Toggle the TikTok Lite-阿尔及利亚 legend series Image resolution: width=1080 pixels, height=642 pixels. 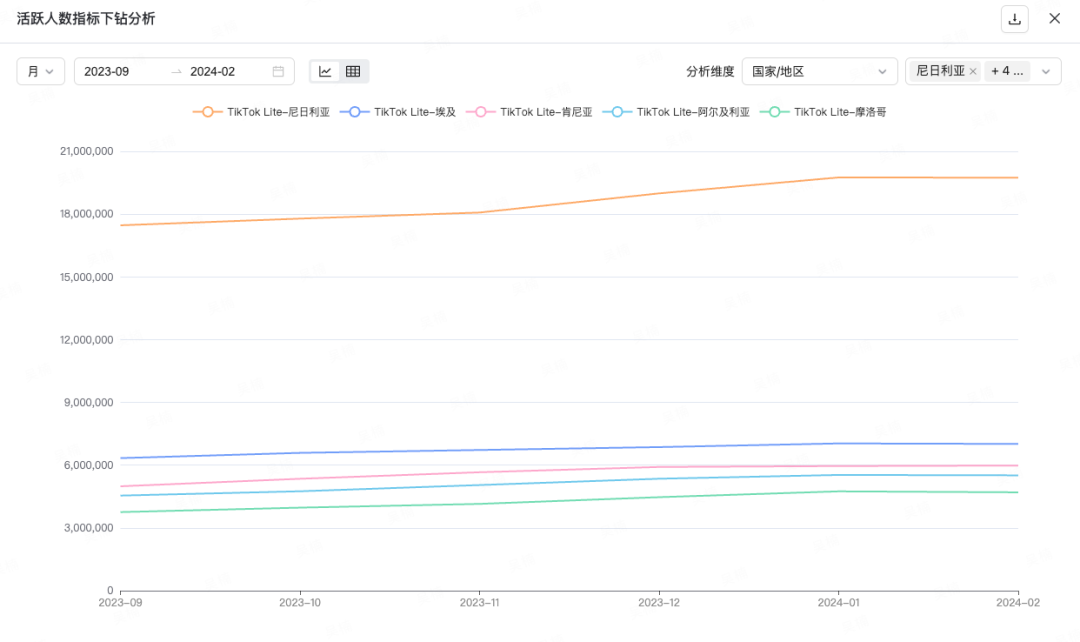pyautogui.click(x=676, y=112)
